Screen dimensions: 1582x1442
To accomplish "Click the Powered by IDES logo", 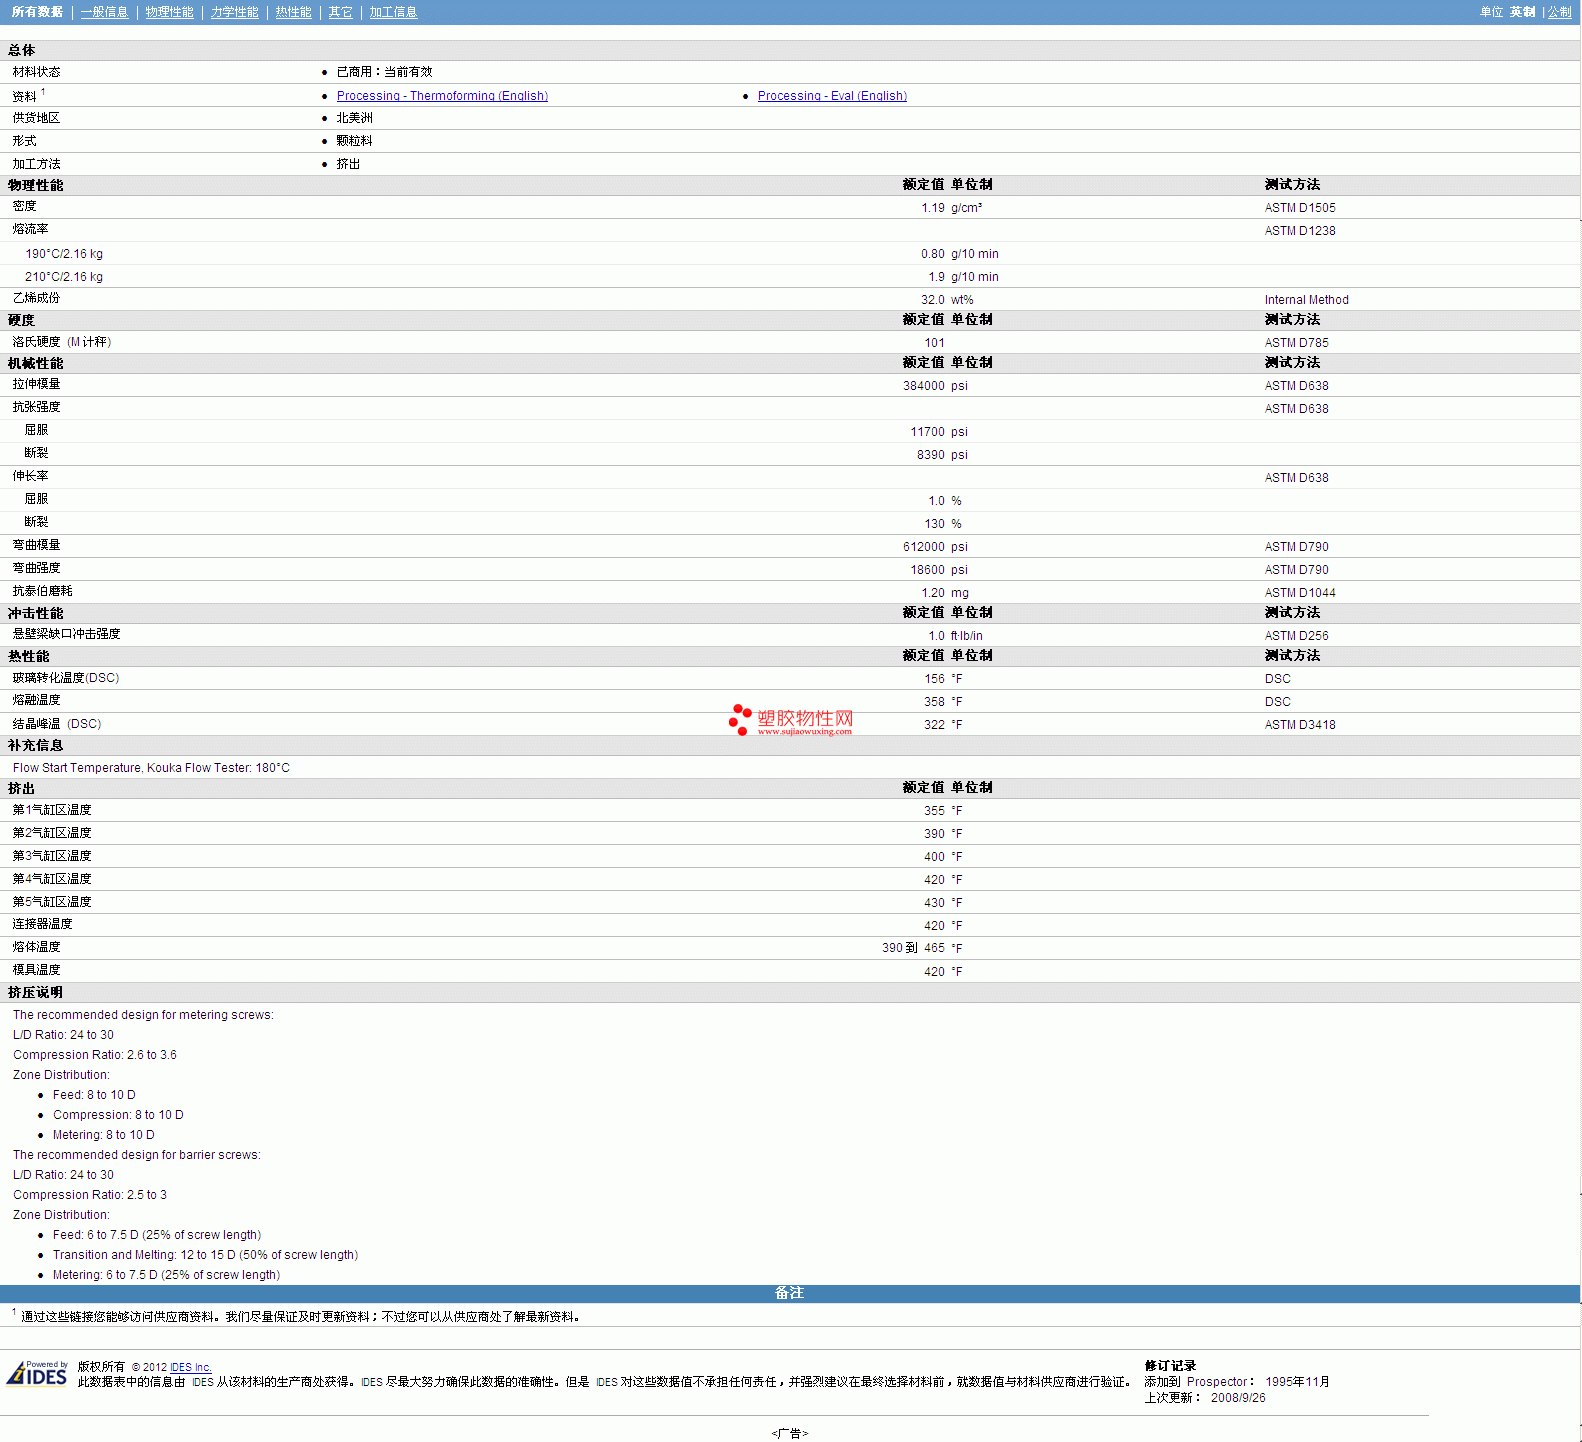I will point(37,1374).
